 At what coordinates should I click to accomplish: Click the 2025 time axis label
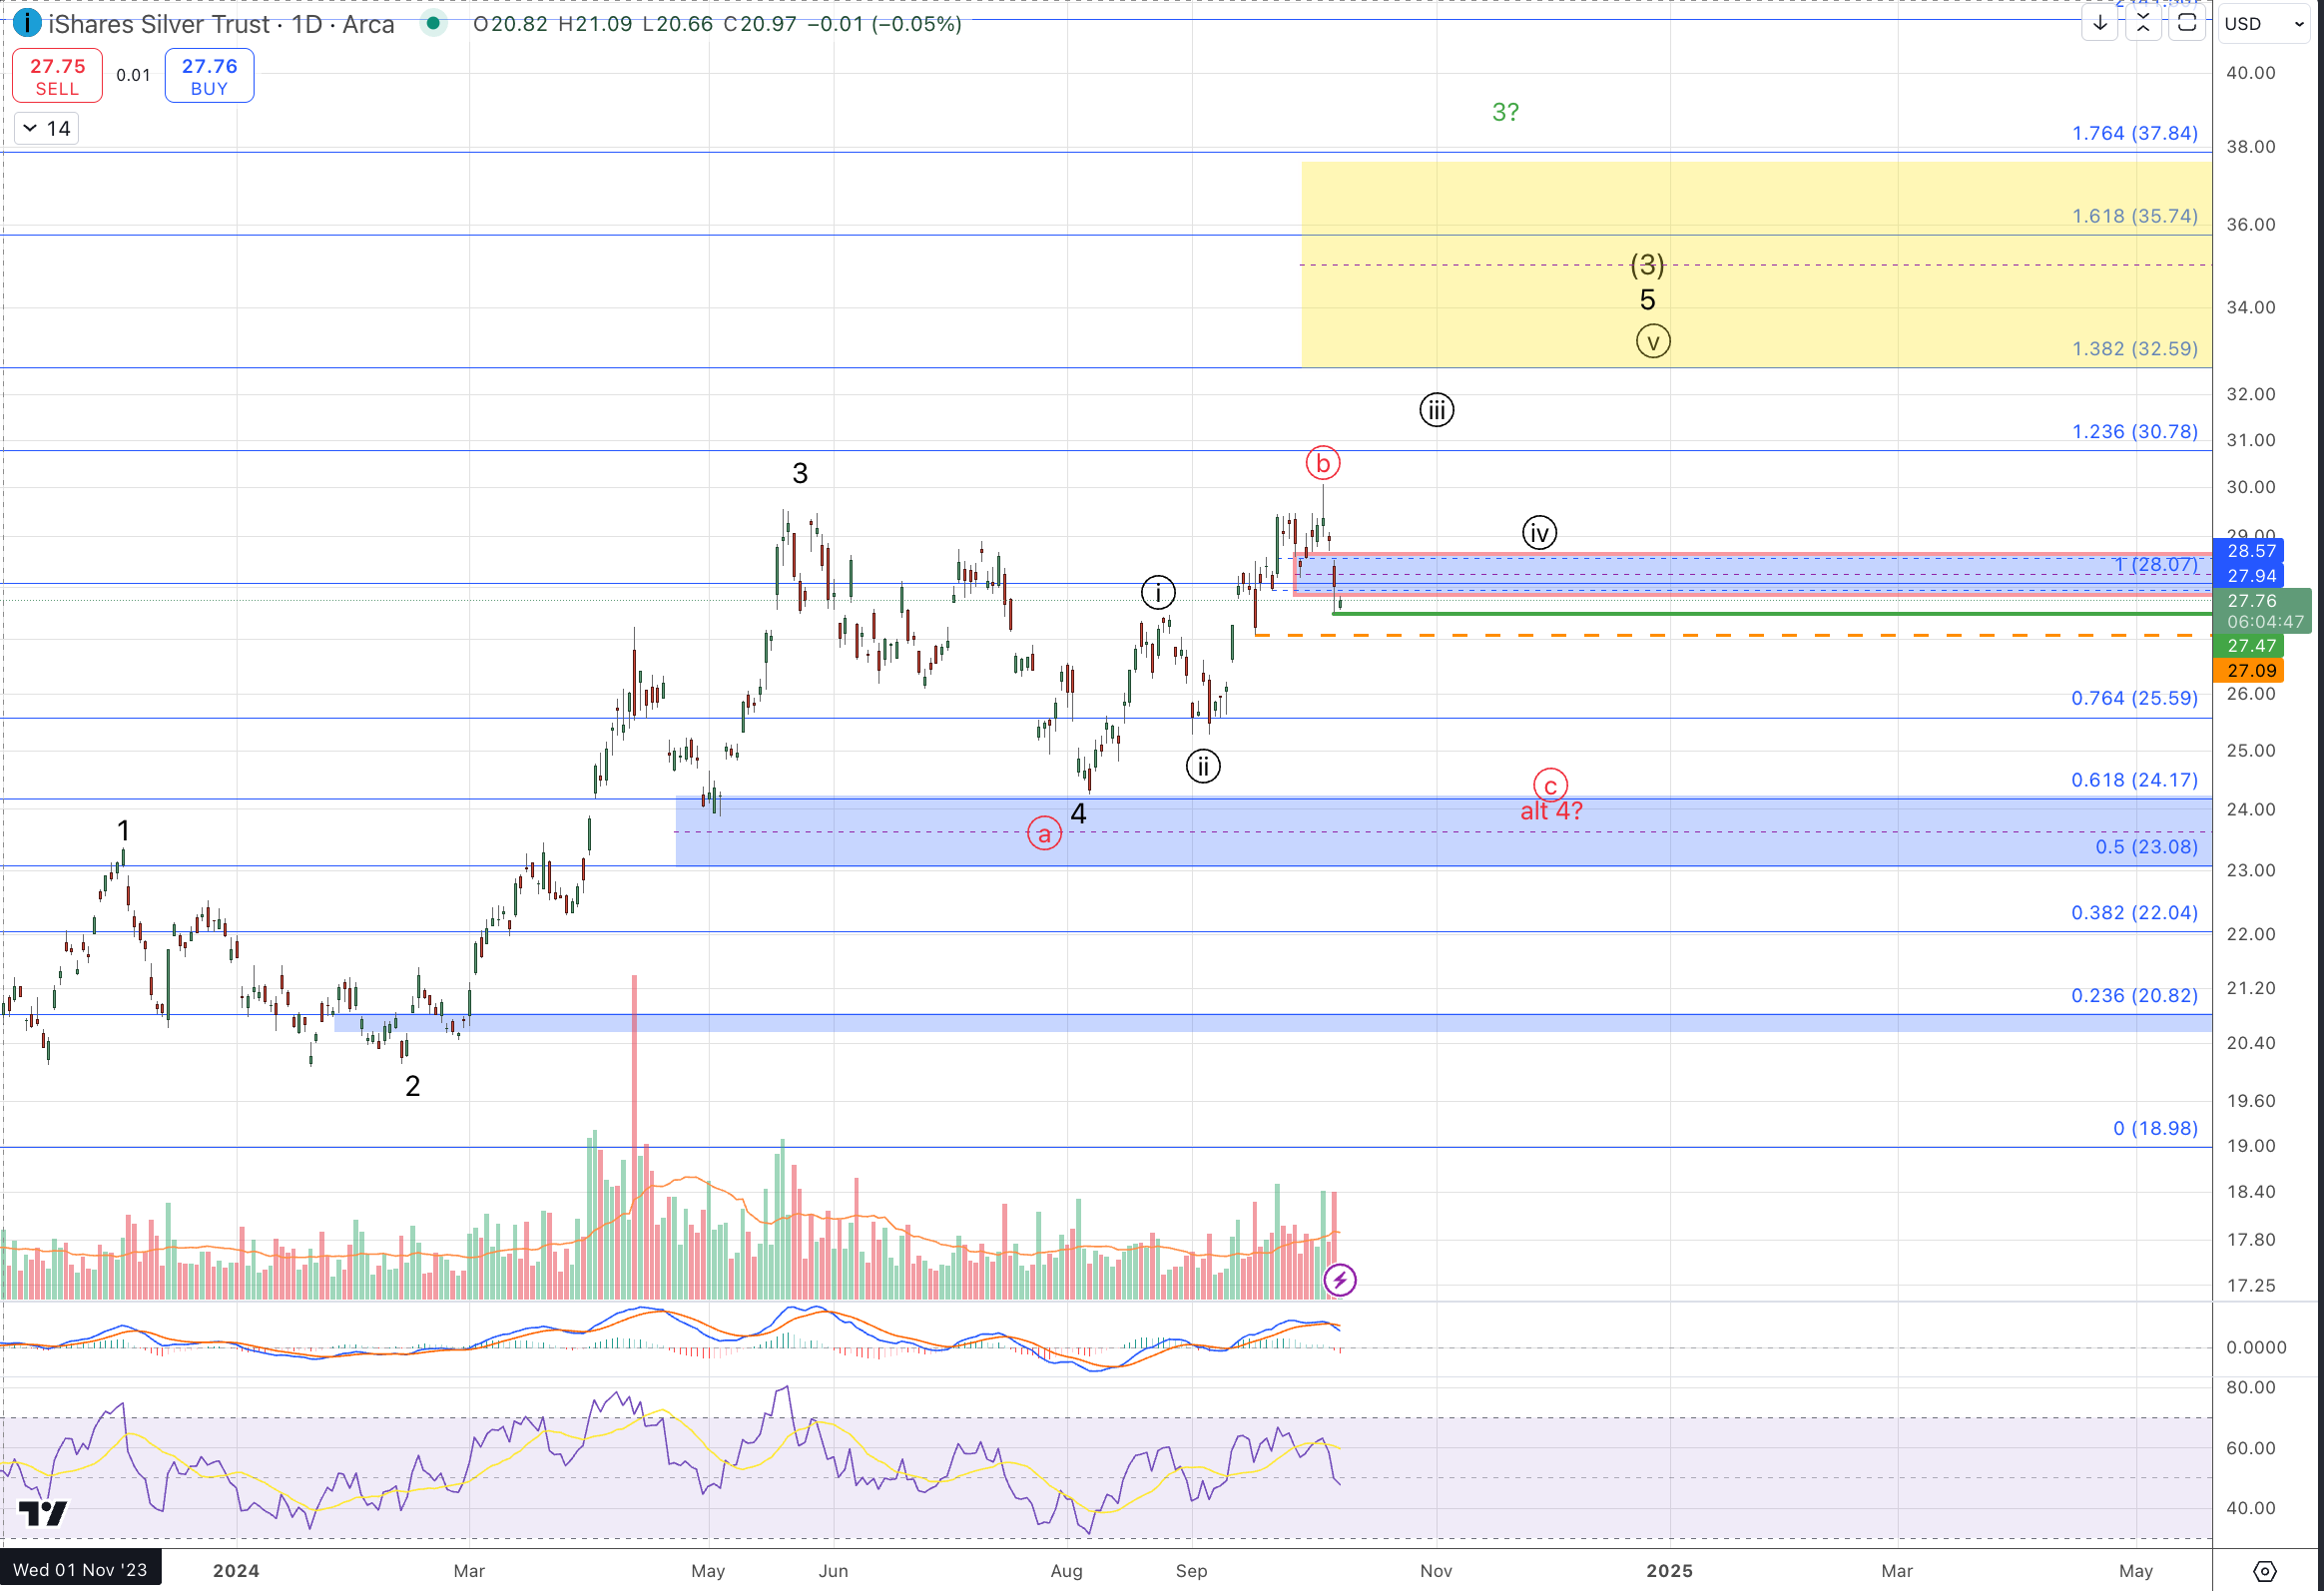coord(1670,1571)
